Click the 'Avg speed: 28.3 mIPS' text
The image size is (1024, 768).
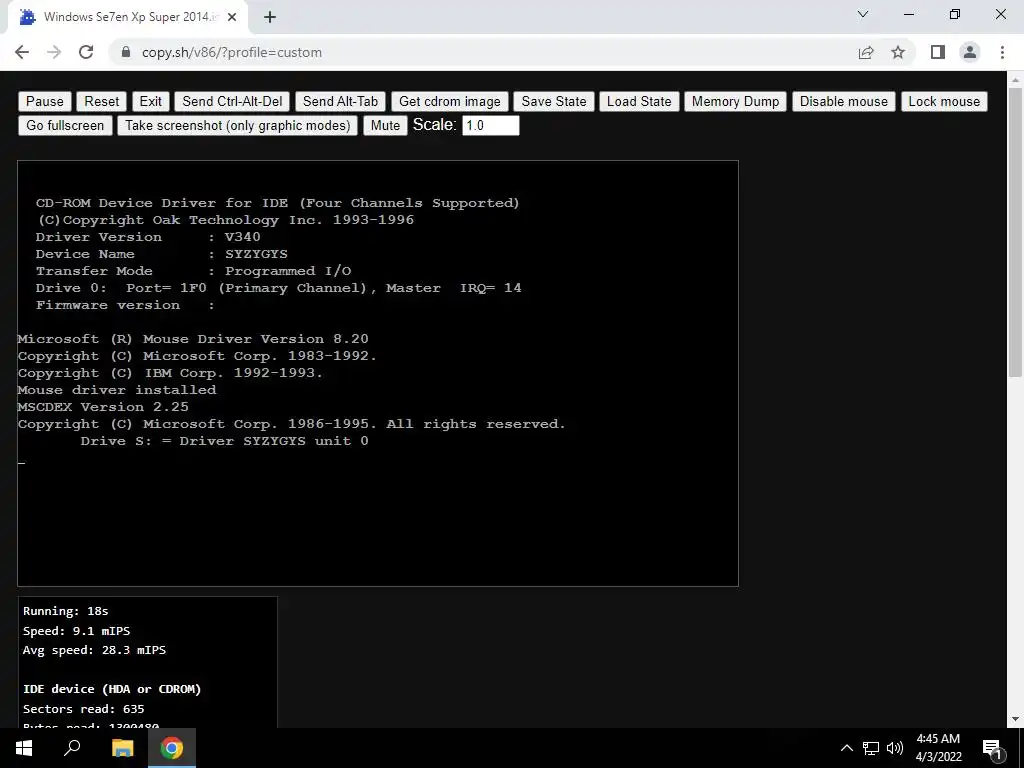point(94,650)
